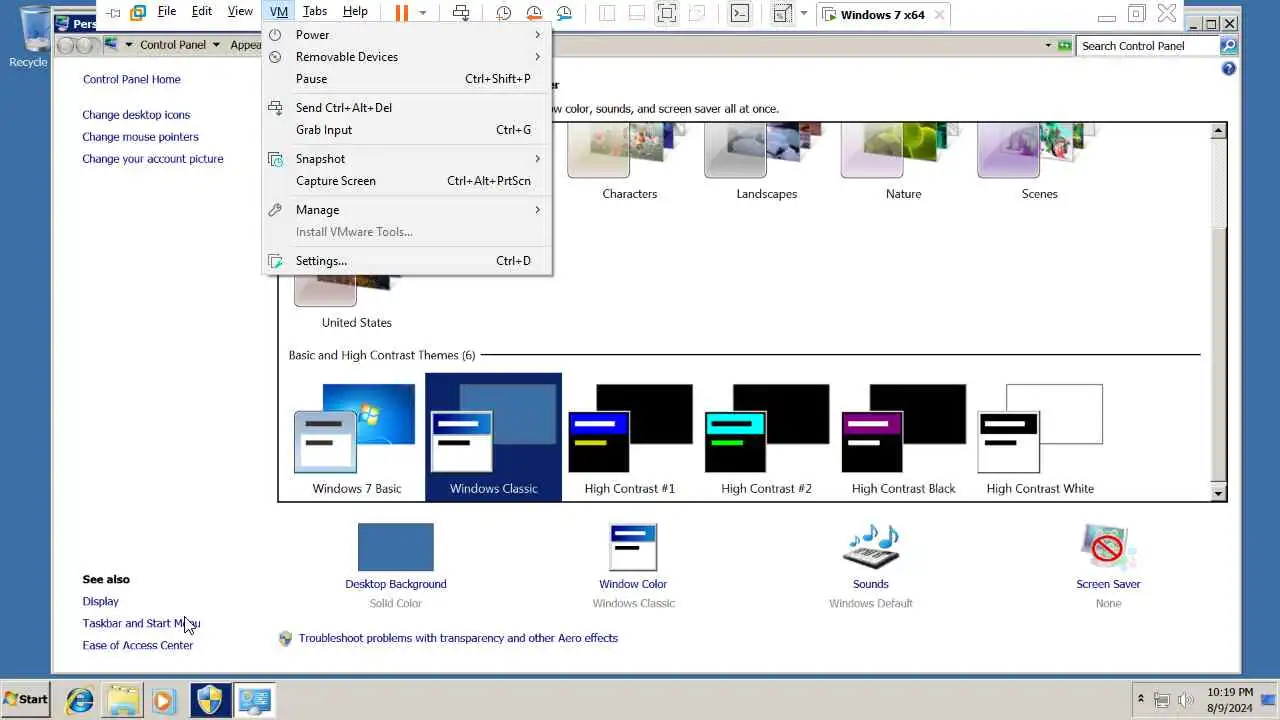This screenshot has height=720, width=1280.
Task: Open the dropdown arrow beside the pause button
Action: [423, 13]
